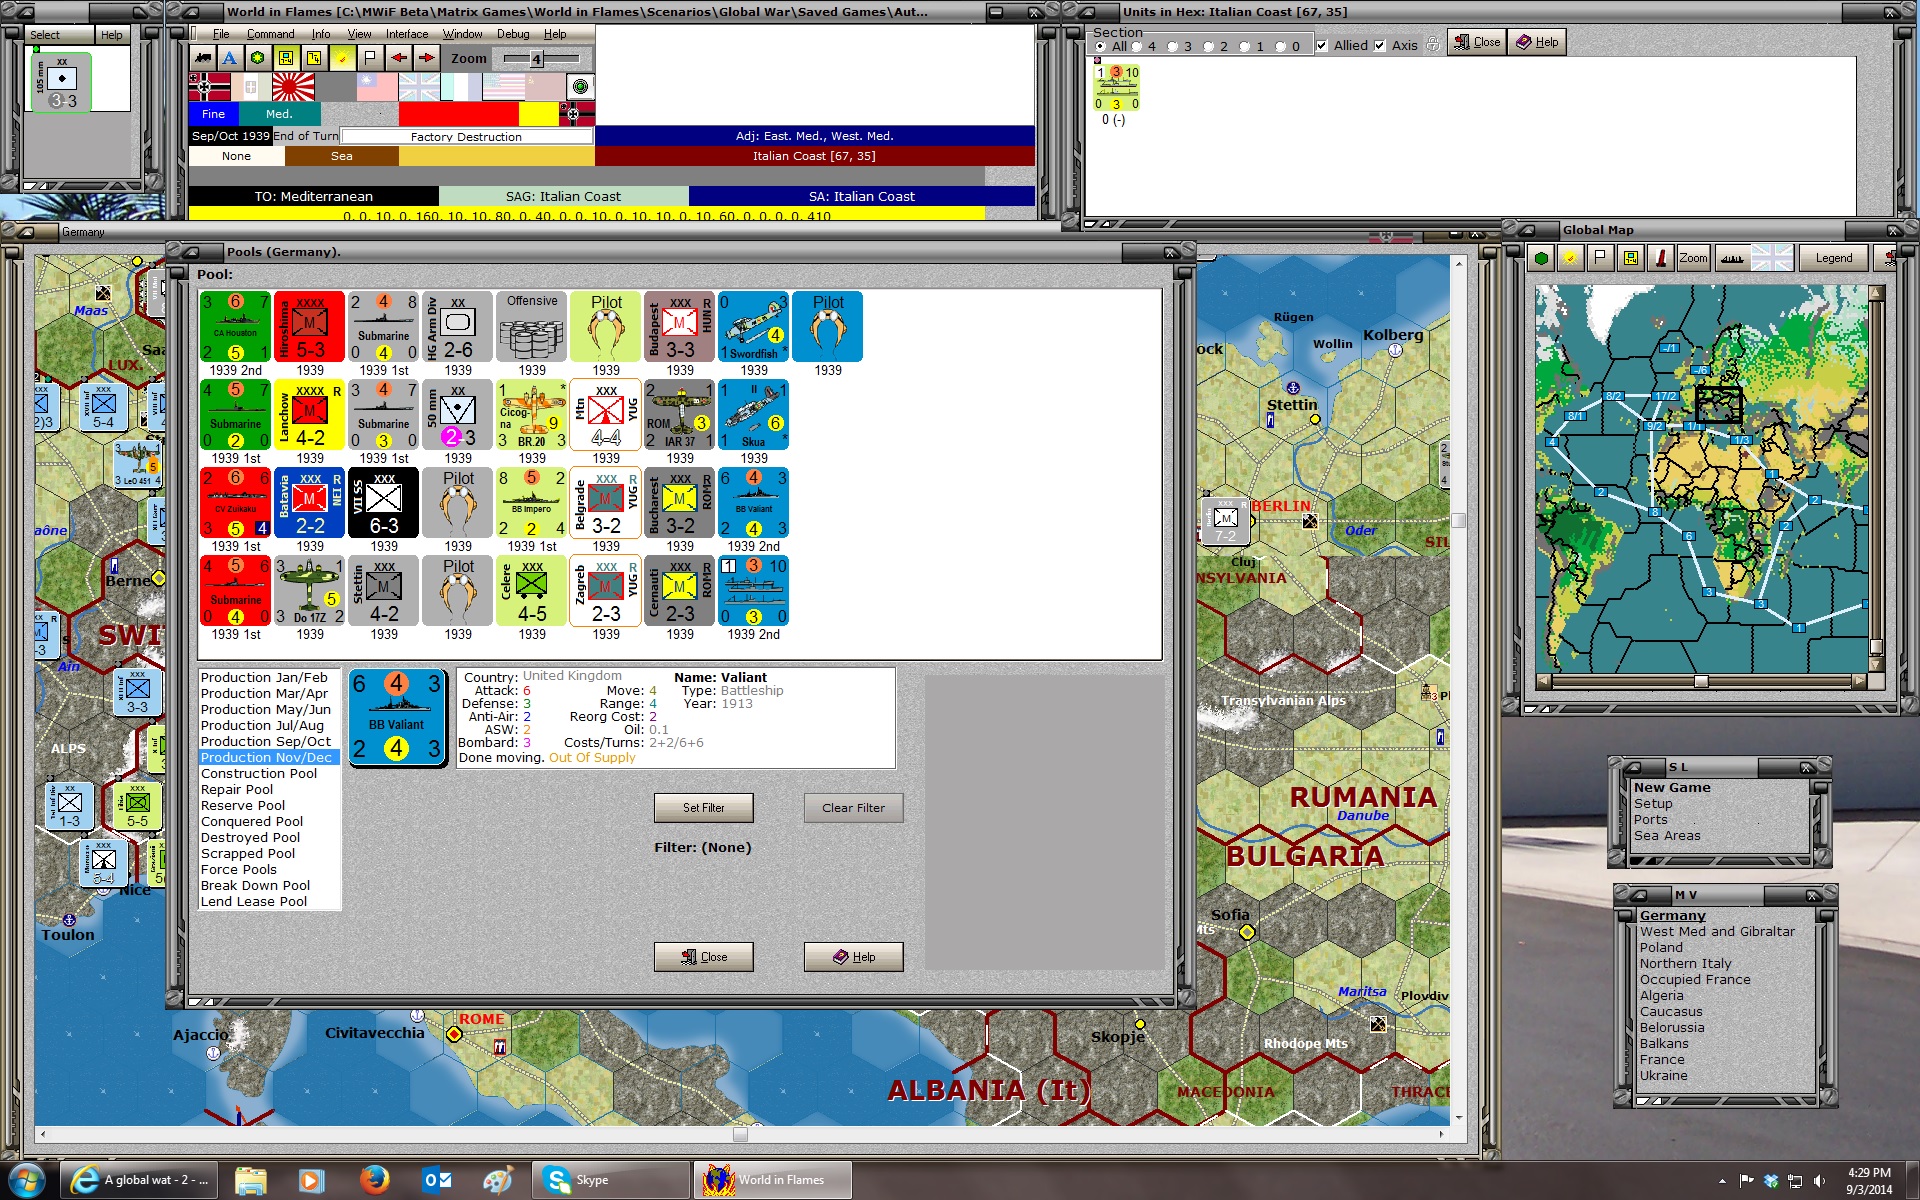
Task: Click the Set Filter button
Action: (x=704, y=807)
